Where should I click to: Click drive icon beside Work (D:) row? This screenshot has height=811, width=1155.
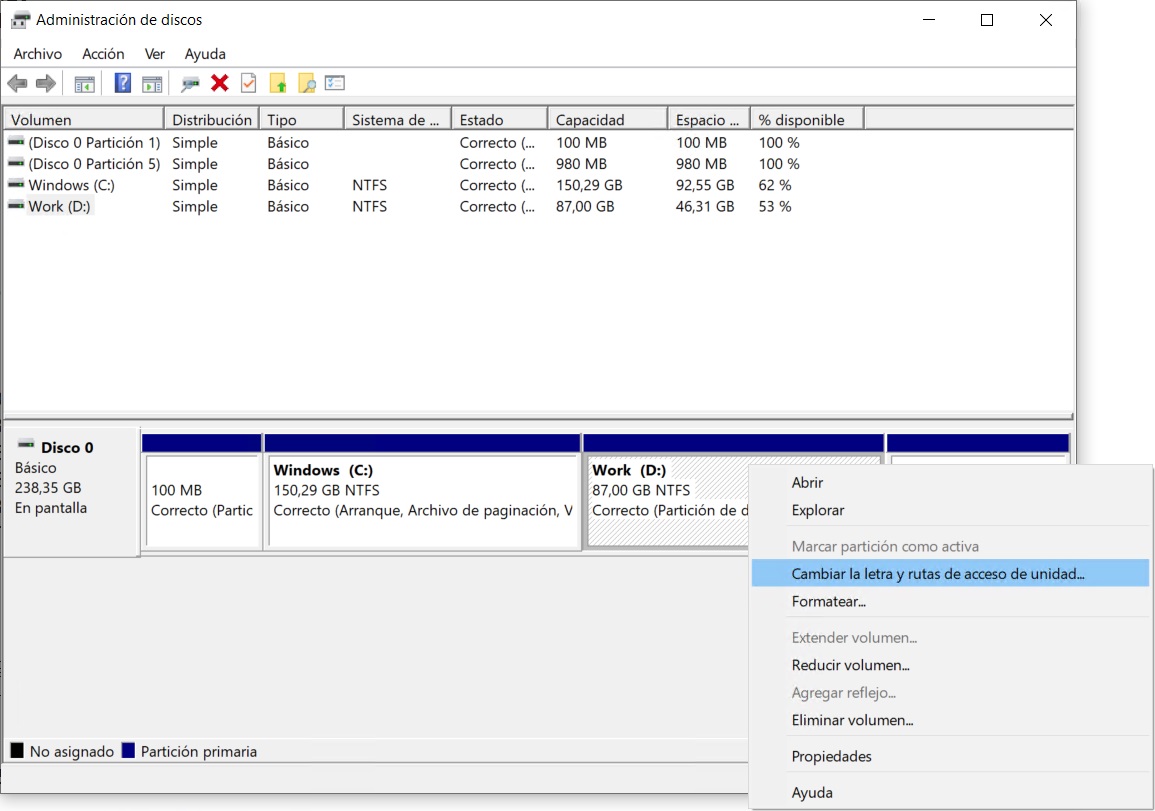(16, 206)
